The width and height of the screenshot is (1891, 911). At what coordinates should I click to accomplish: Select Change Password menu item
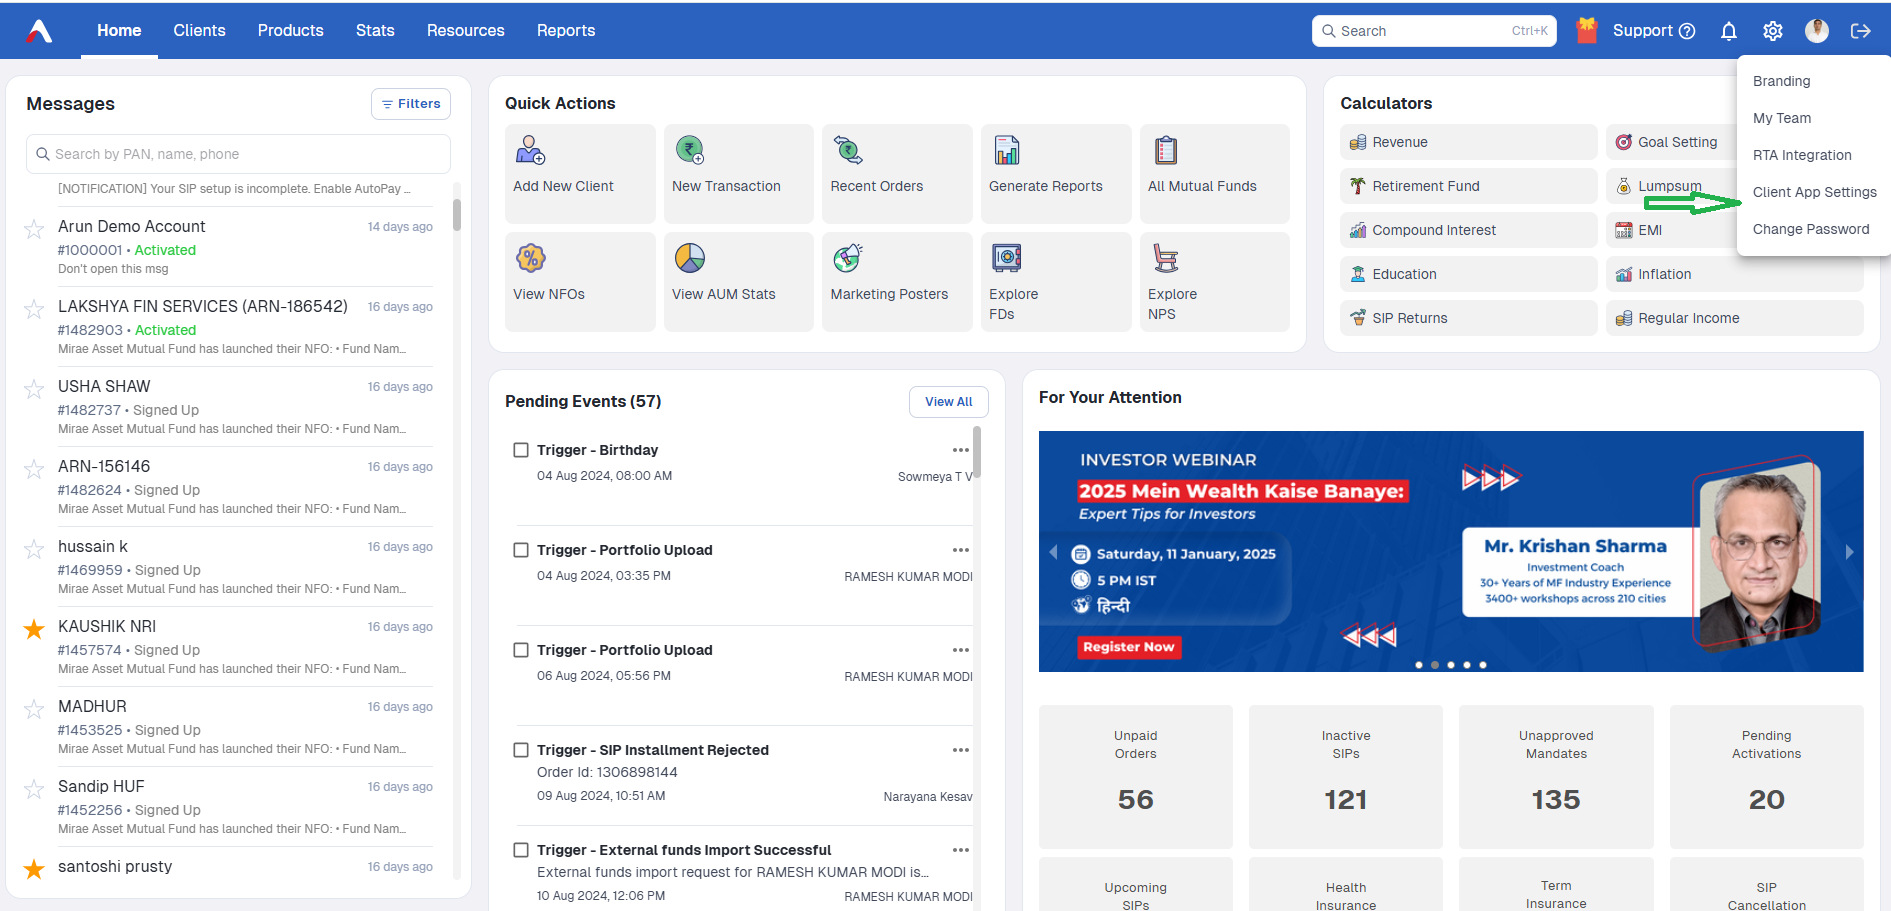tap(1810, 229)
